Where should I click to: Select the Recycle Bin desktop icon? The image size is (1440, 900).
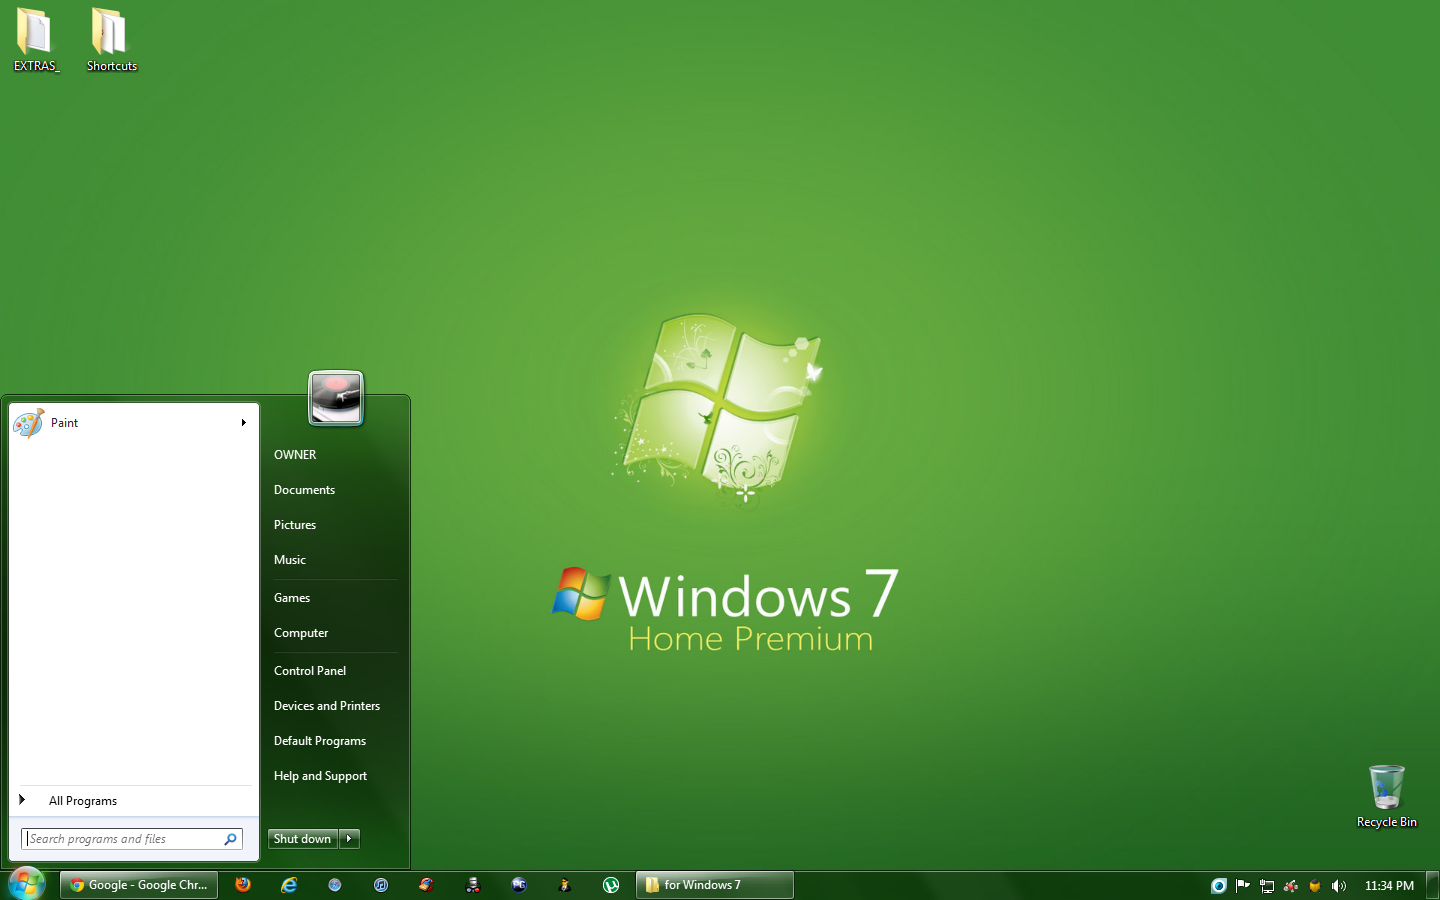(x=1386, y=796)
